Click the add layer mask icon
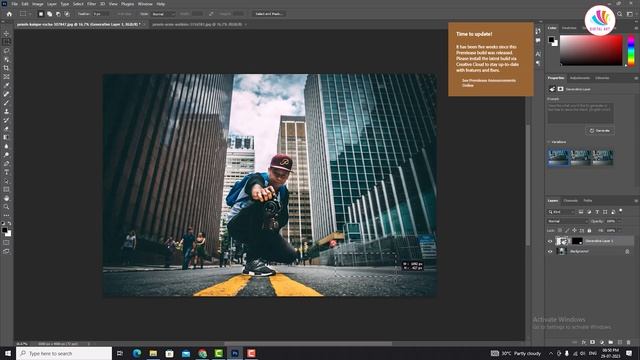Image resolution: width=640 pixels, height=360 pixels. pyautogui.click(x=592, y=342)
